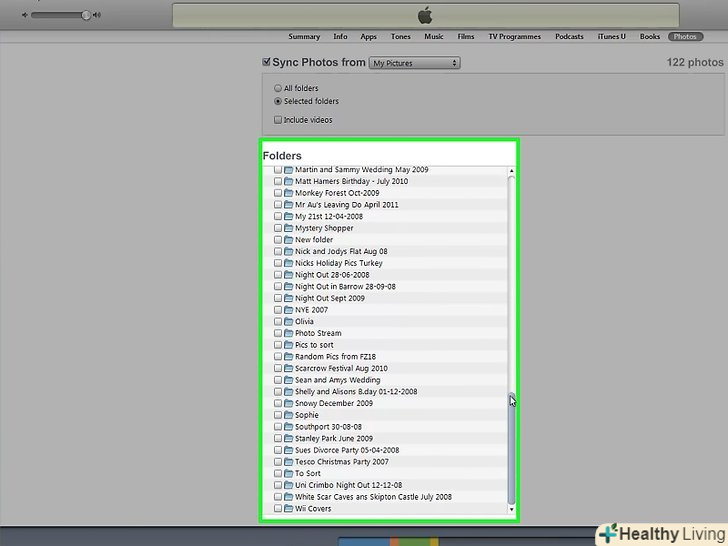Click the volume slider knob
Image resolution: width=728 pixels, height=546 pixels.
[86, 15]
